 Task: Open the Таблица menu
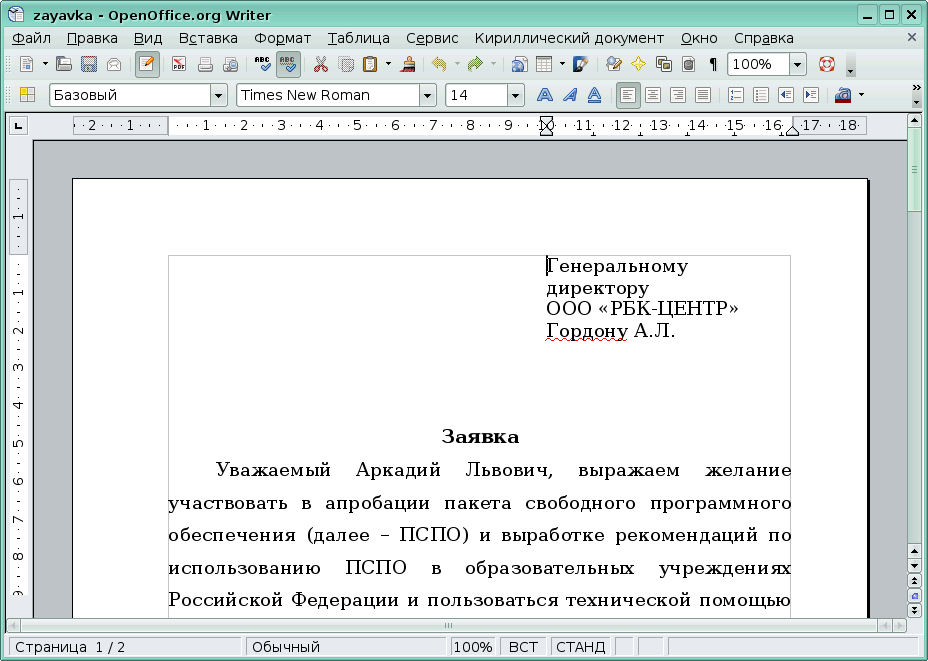(359, 37)
